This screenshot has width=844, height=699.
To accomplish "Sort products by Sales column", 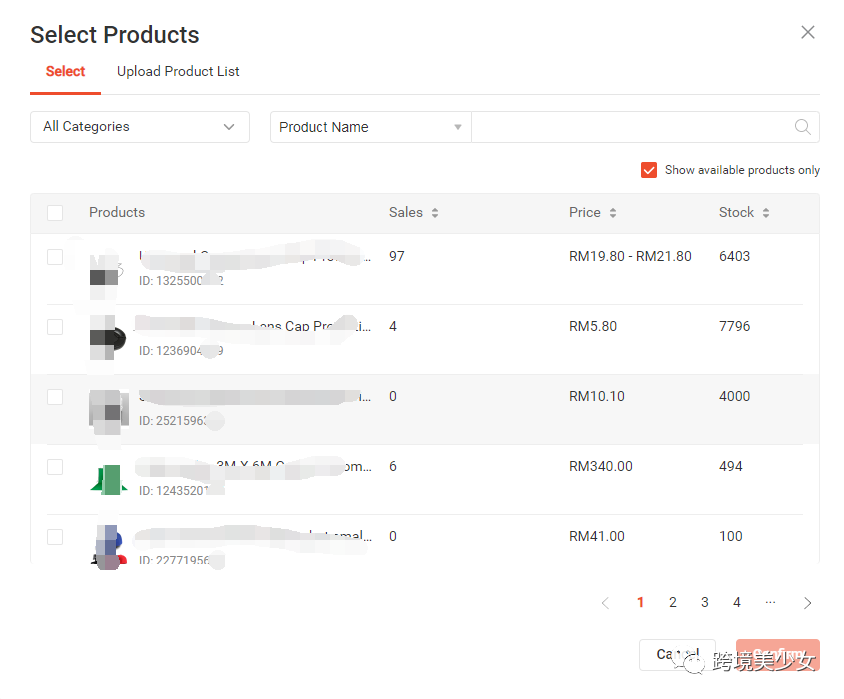I will (x=435, y=213).
